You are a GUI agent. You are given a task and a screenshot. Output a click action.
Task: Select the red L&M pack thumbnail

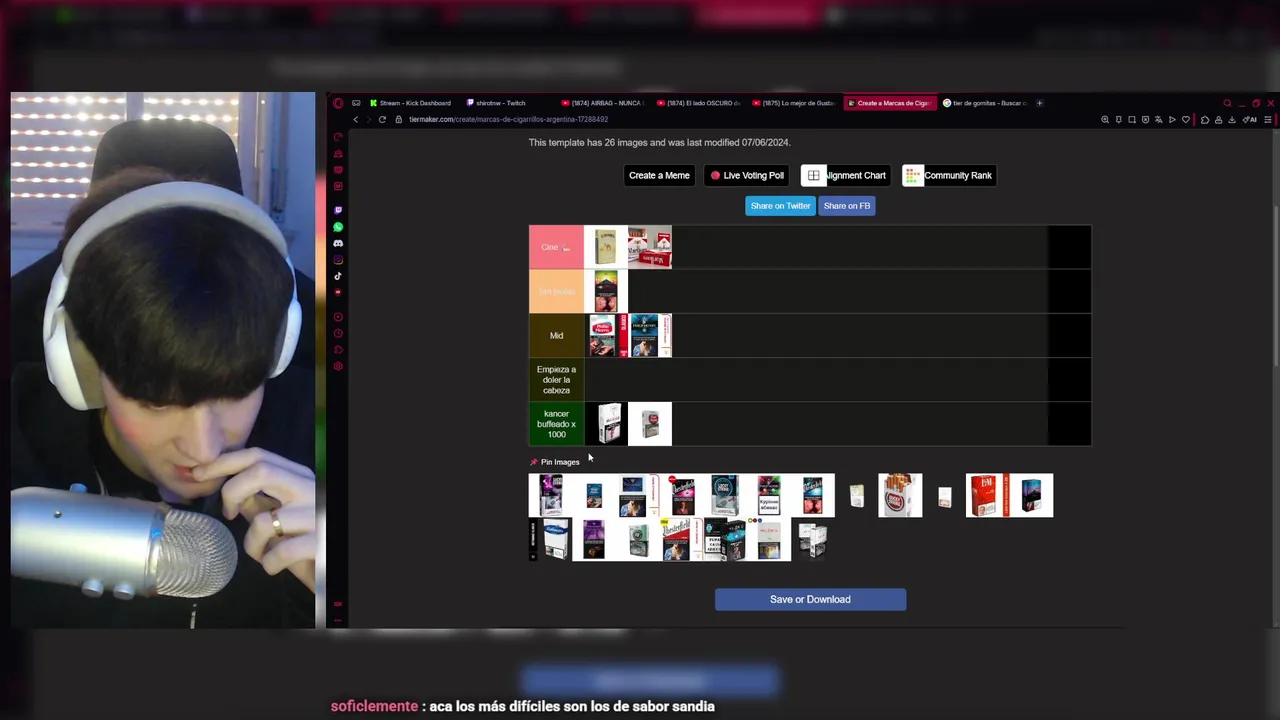[987, 495]
